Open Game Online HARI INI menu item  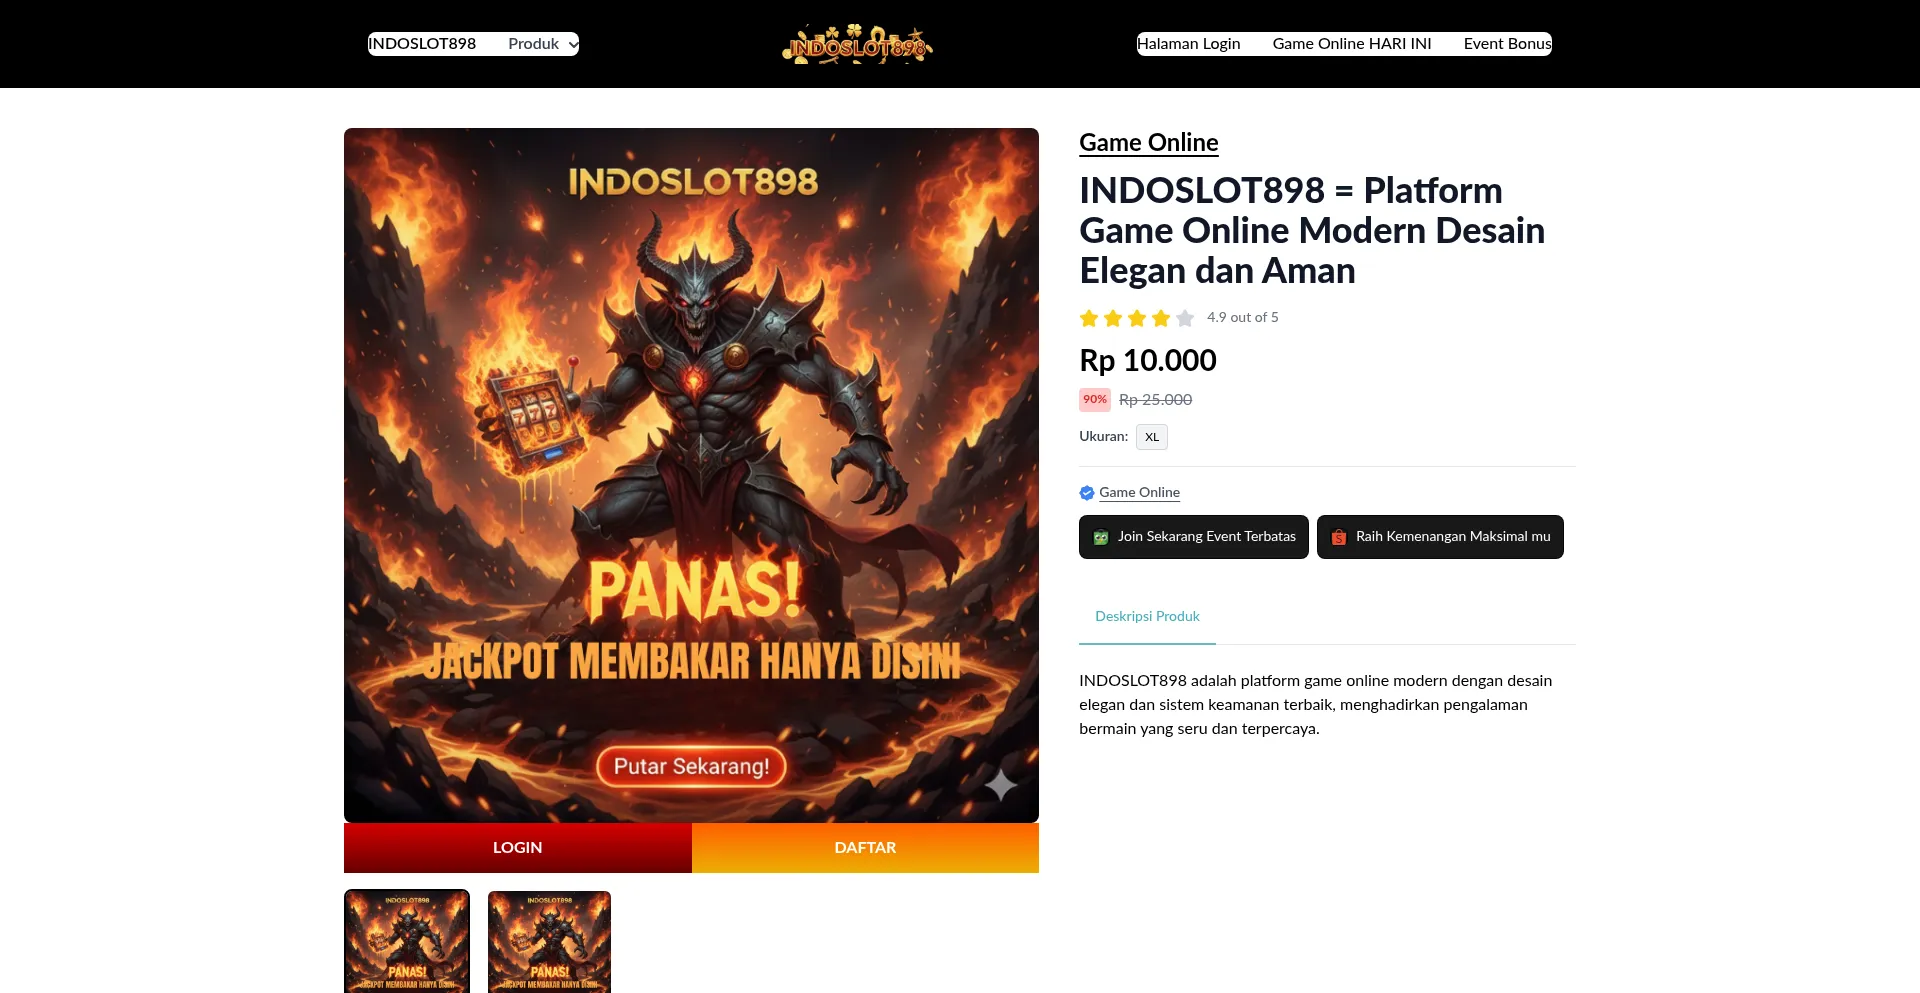1352,44
